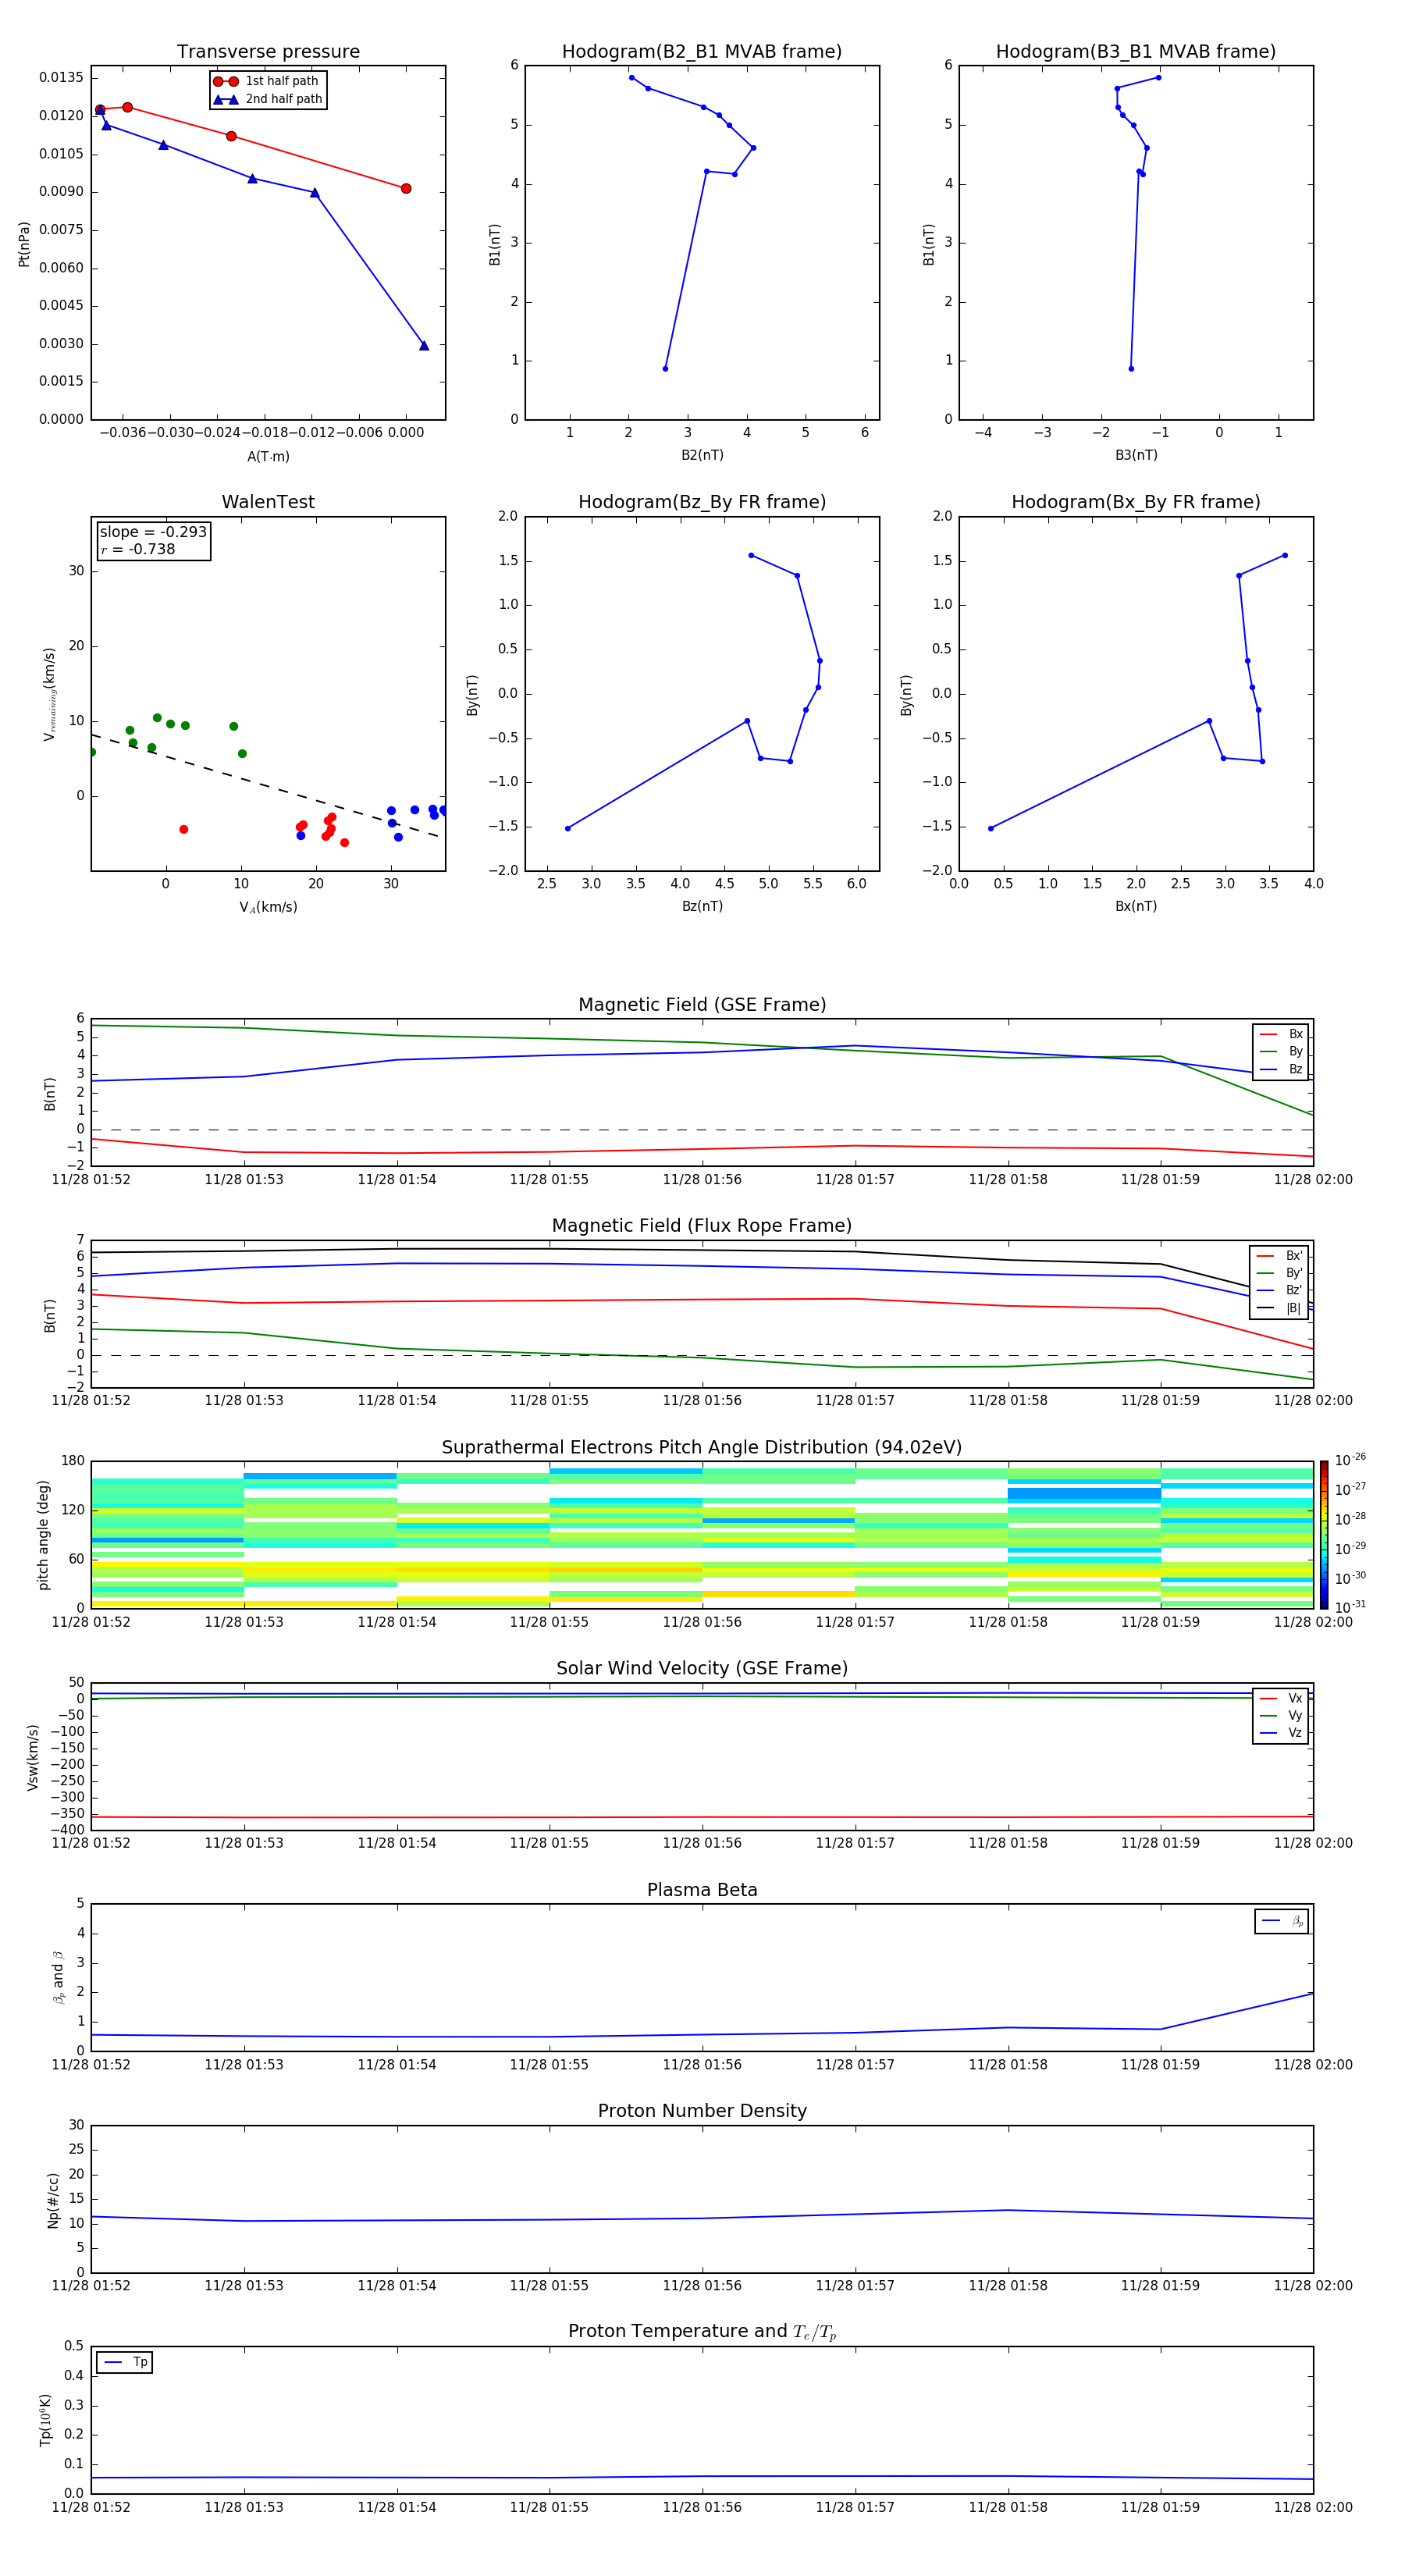Click the "V_remaining(km/s)" y-axis label
This screenshot has height=2576, width=1405.
(49, 694)
